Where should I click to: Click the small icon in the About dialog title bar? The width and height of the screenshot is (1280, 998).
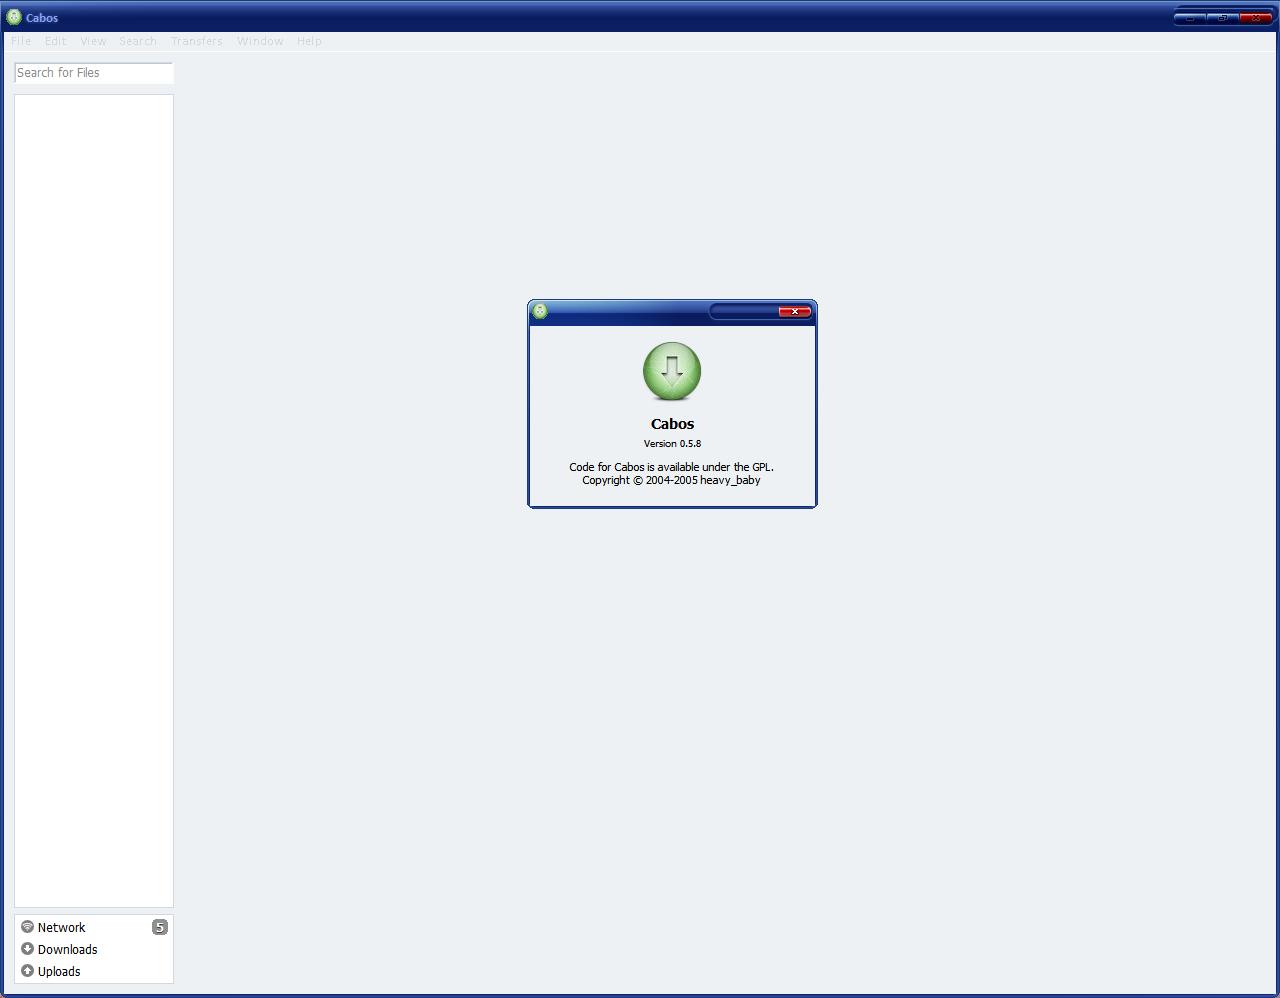coord(540,311)
